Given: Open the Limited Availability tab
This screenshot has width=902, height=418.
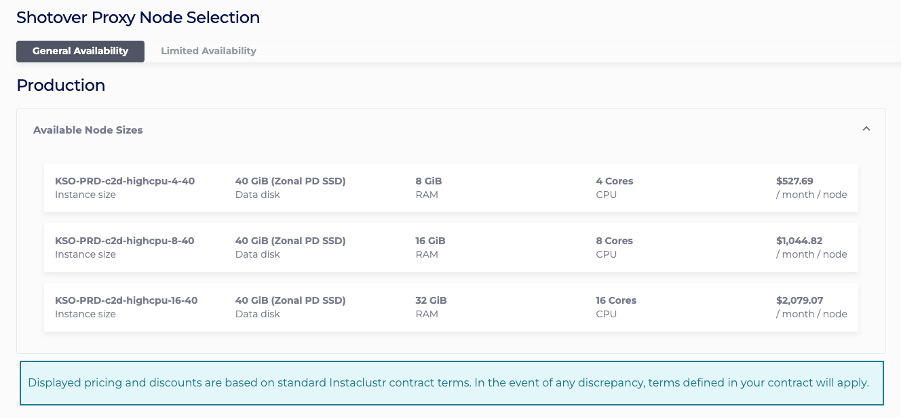Looking at the screenshot, I should pos(208,51).
